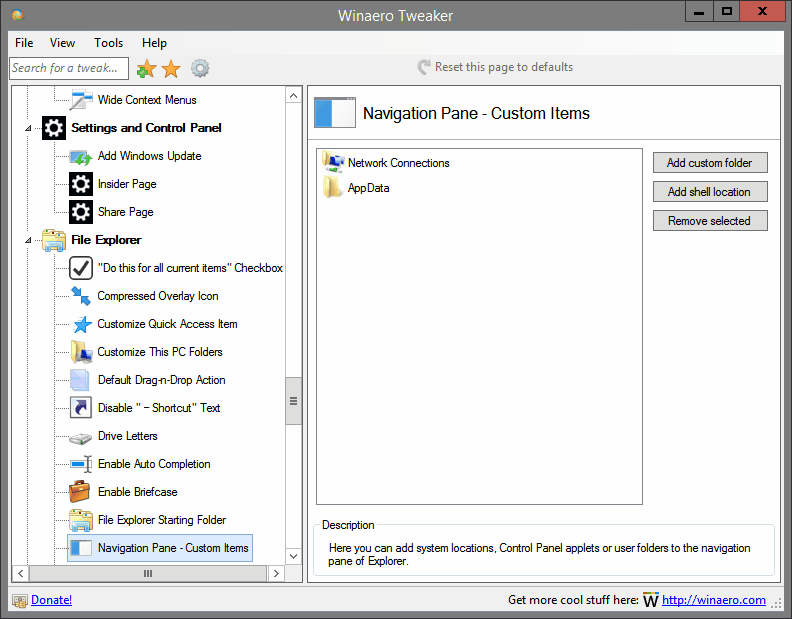This screenshot has width=792, height=619.
Task: Click the Customize This PC Folders icon
Action: 81,352
